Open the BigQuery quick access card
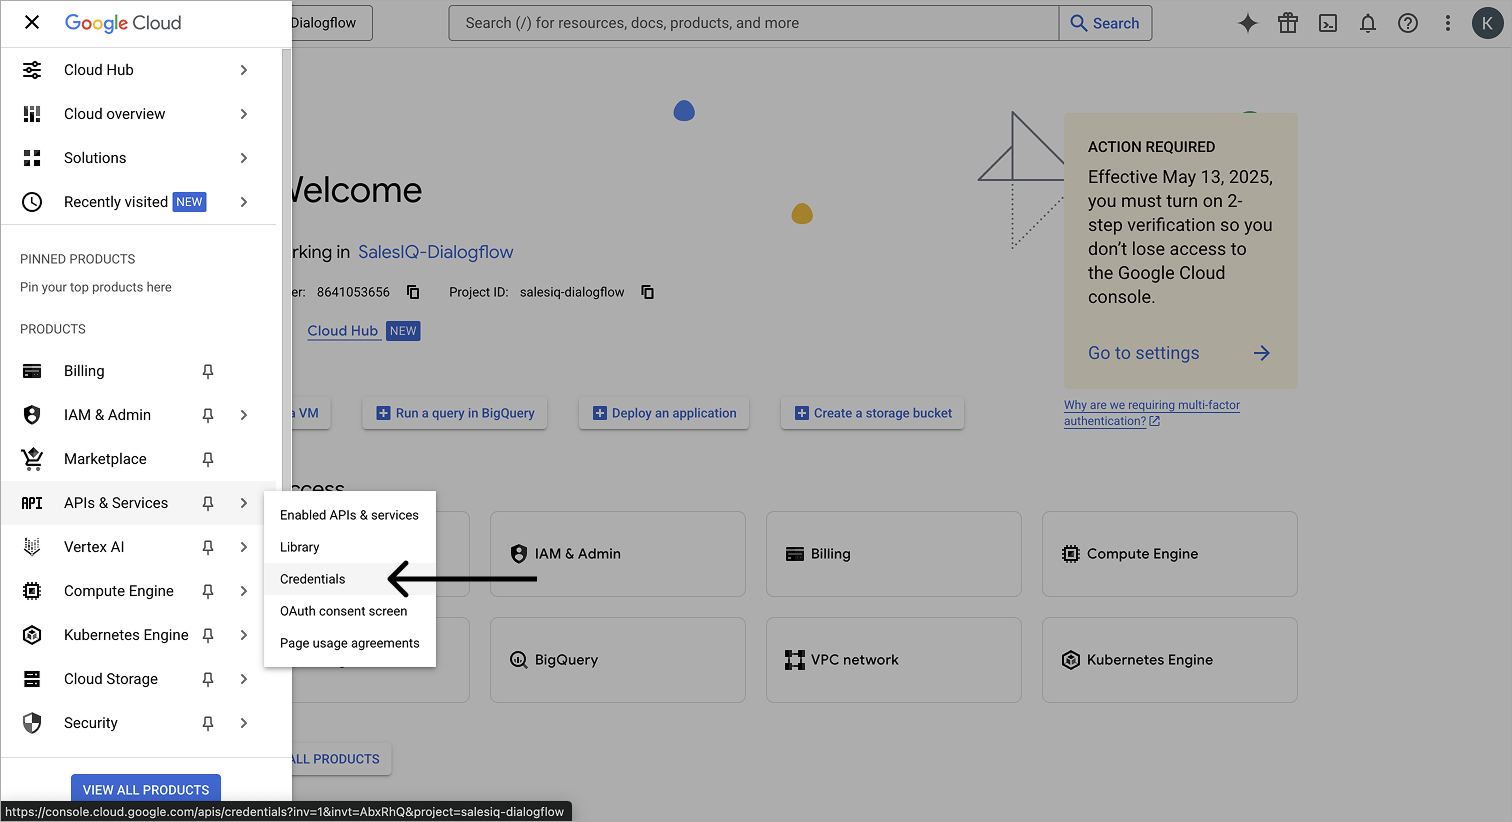The height and width of the screenshot is (822, 1512). click(x=618, y=660)
